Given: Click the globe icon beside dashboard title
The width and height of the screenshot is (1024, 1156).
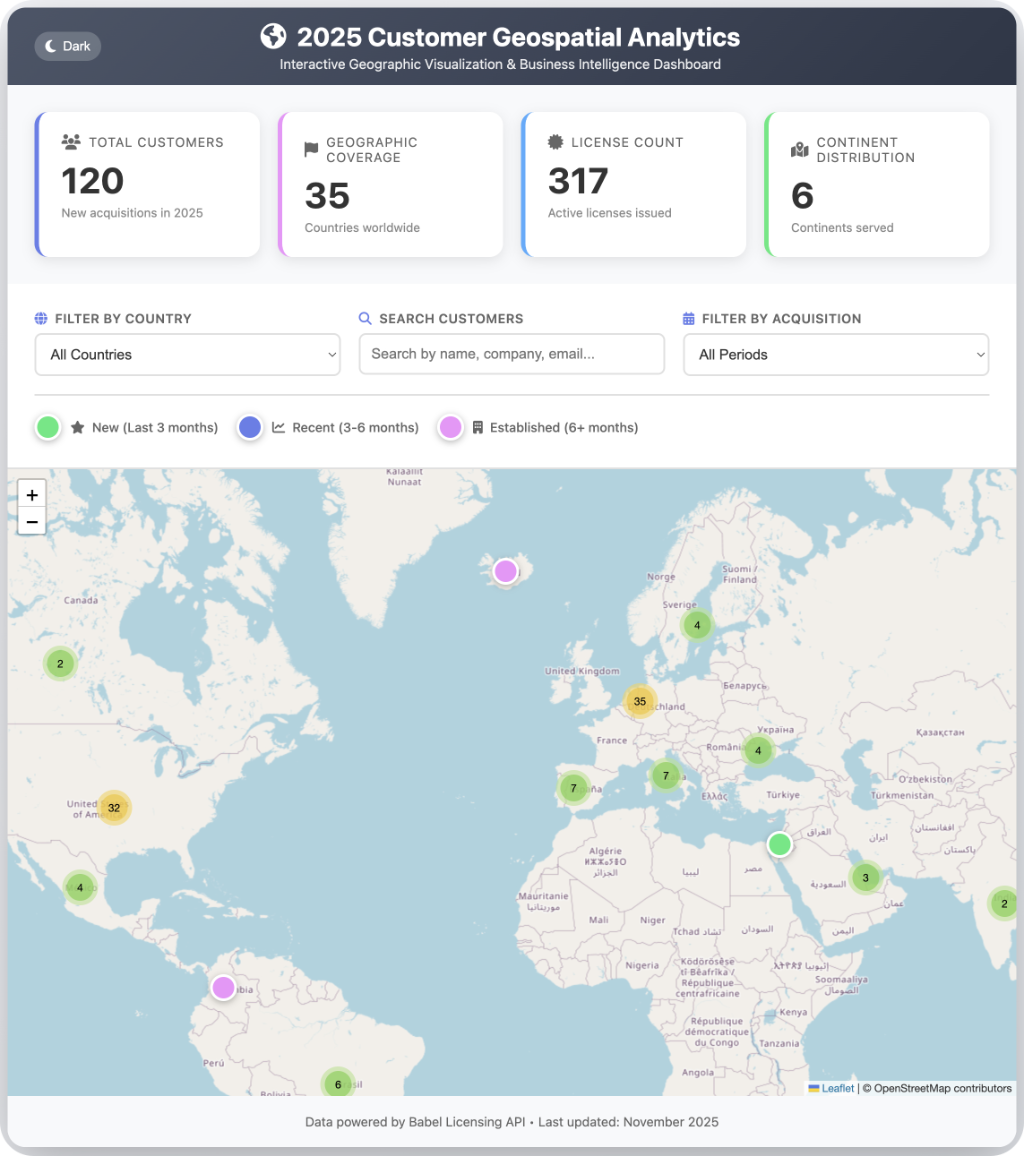Looking at the screenshot, I should tap(273, 37).
